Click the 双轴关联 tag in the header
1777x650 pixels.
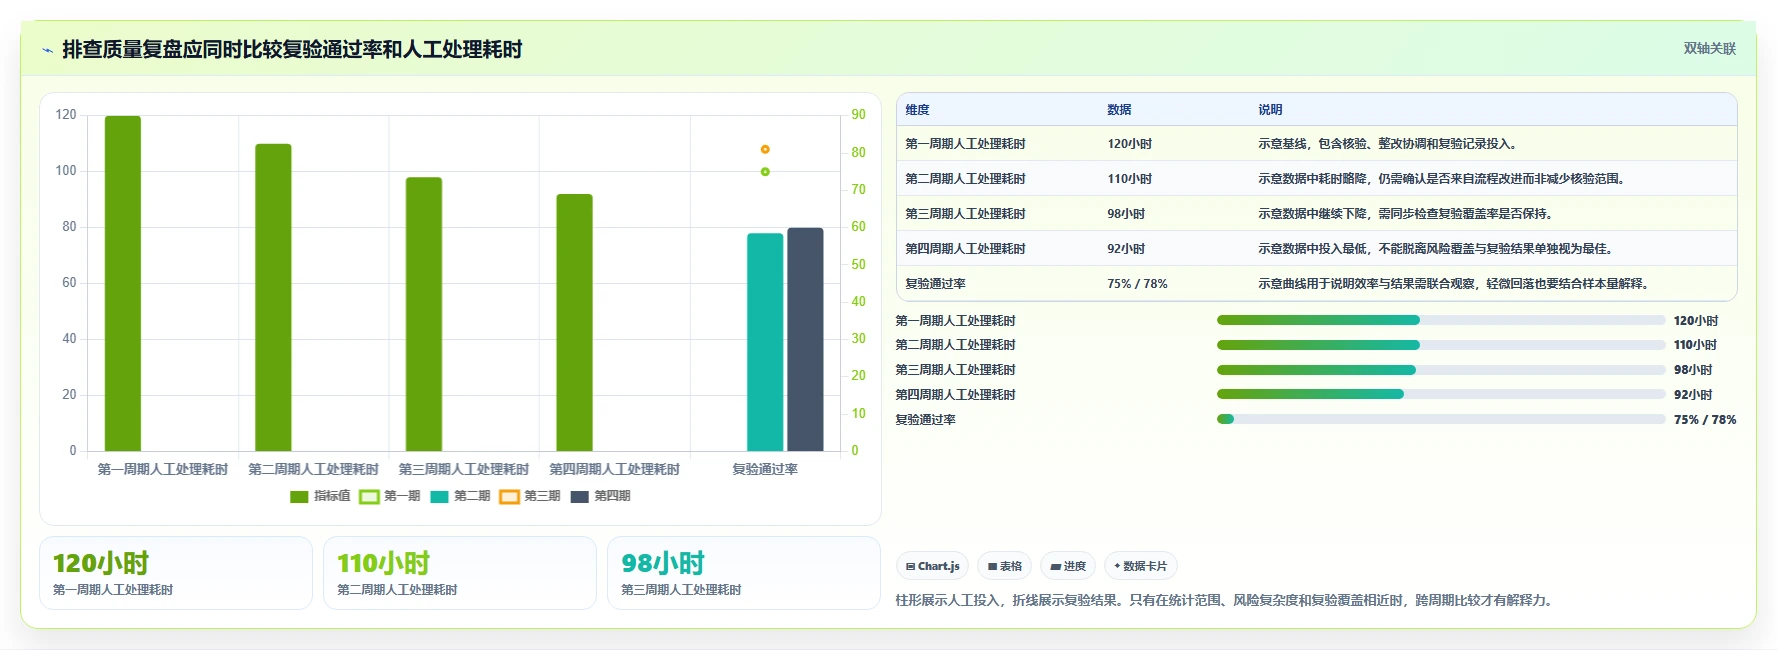coord(1710,48)
